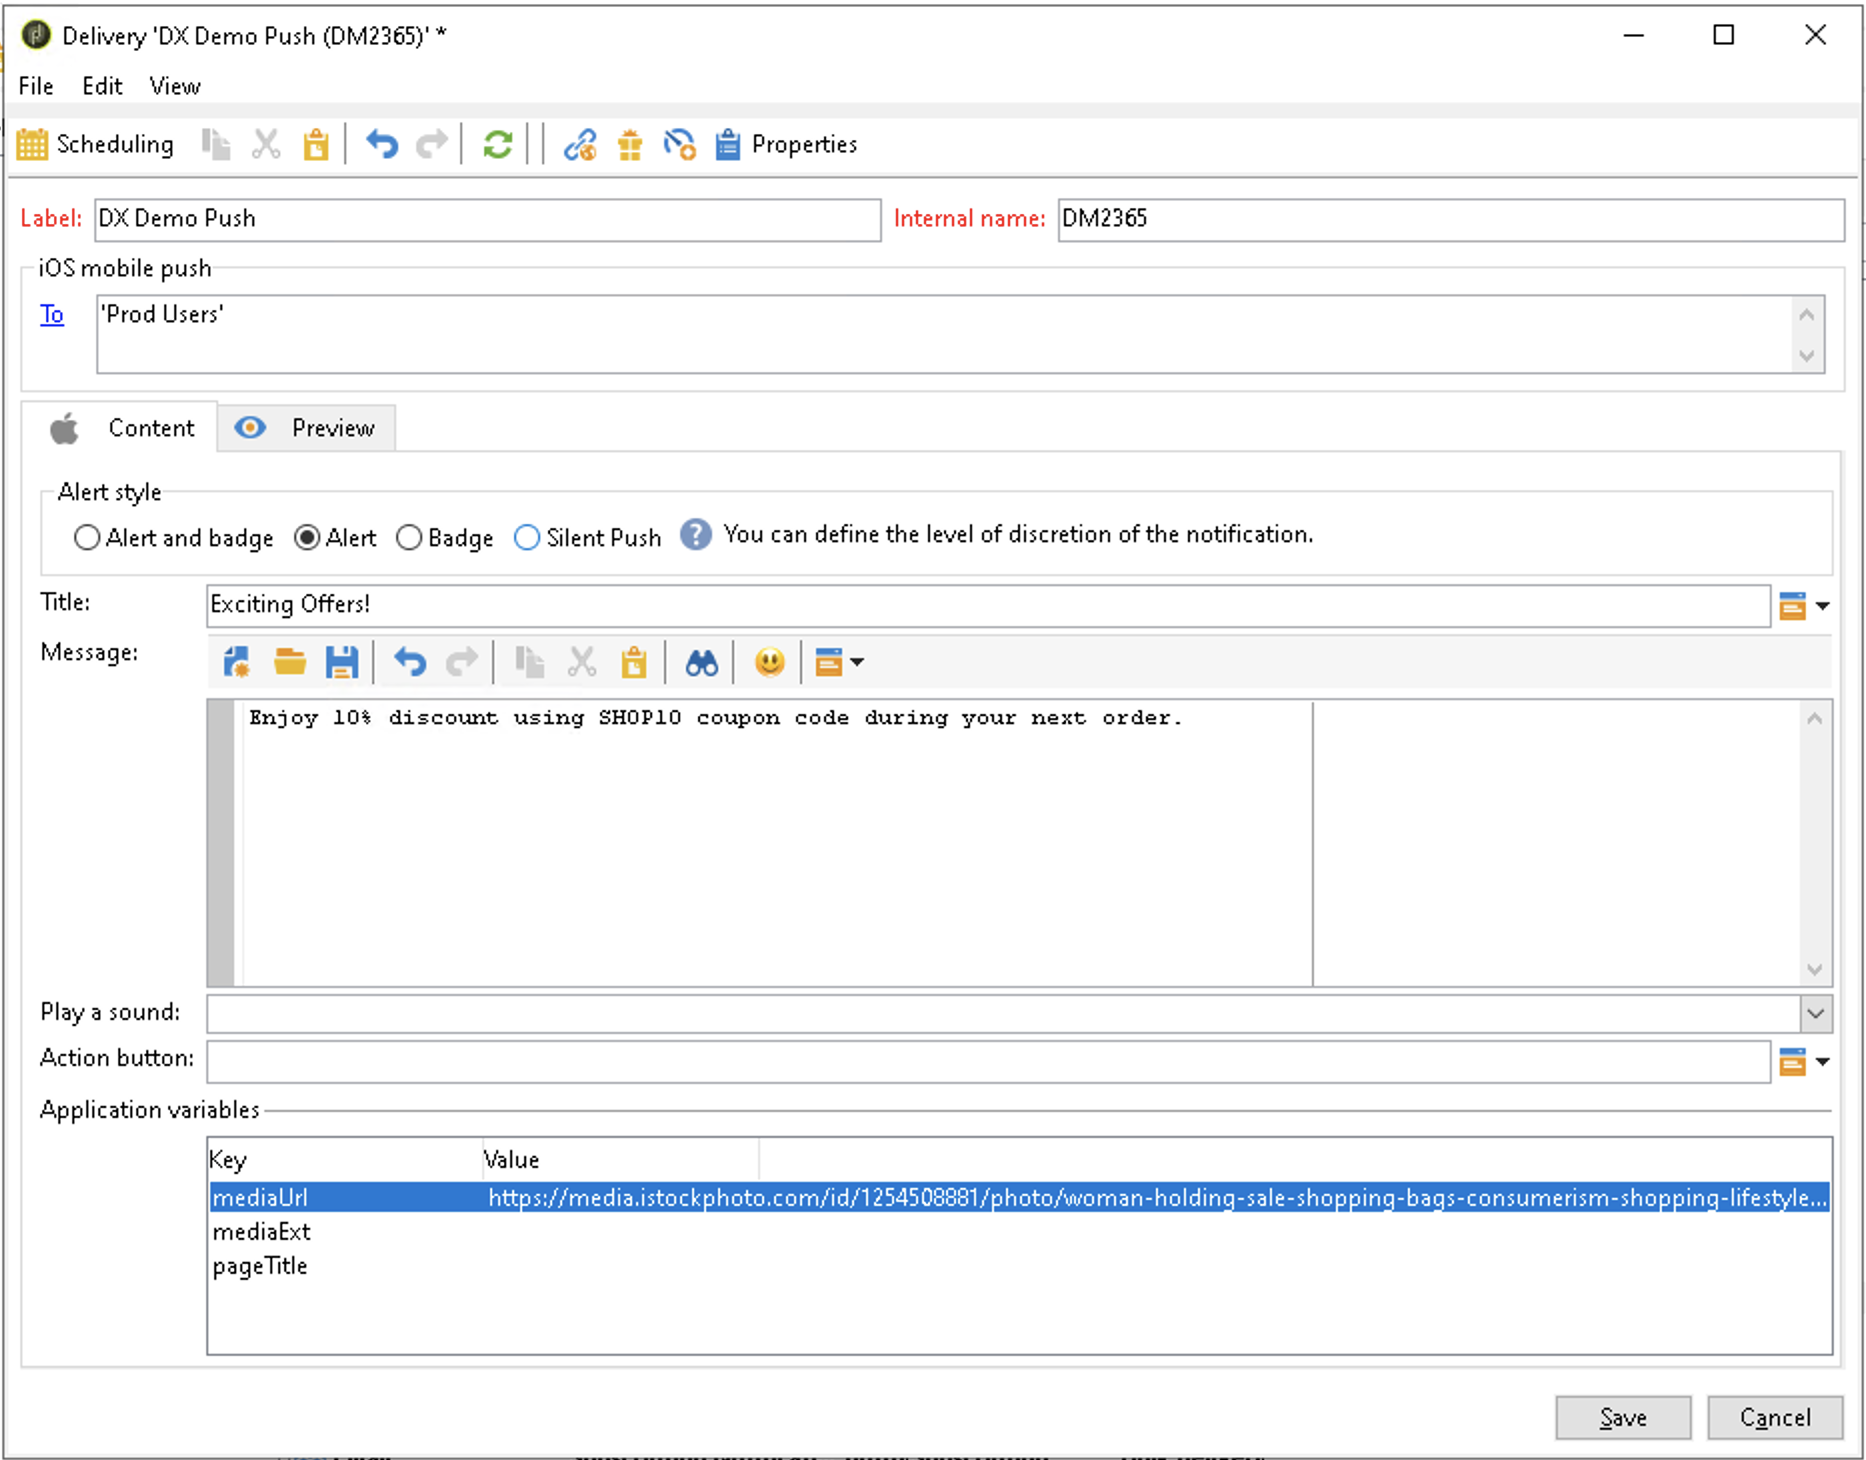Click into the Label input field
Image resolution: width=1866 pixels, height=1460 pixels.
pos(487,220)
